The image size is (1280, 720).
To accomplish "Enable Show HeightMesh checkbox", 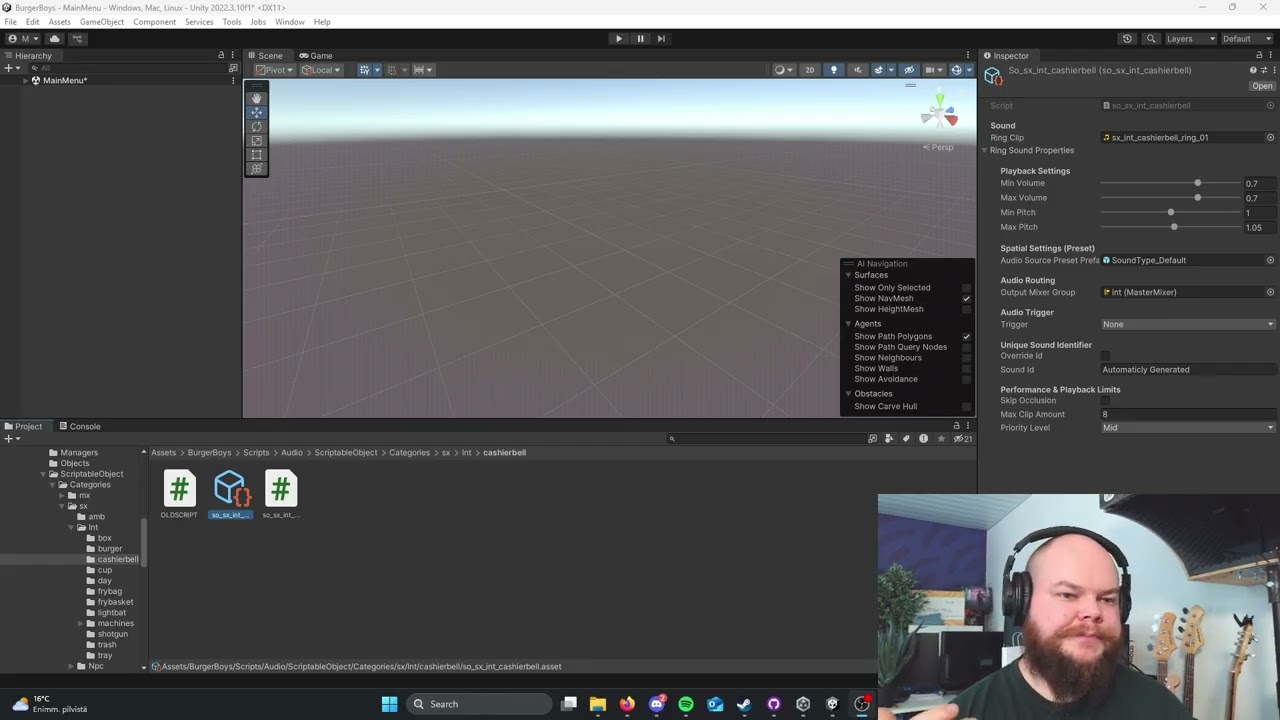I will 966,309.
